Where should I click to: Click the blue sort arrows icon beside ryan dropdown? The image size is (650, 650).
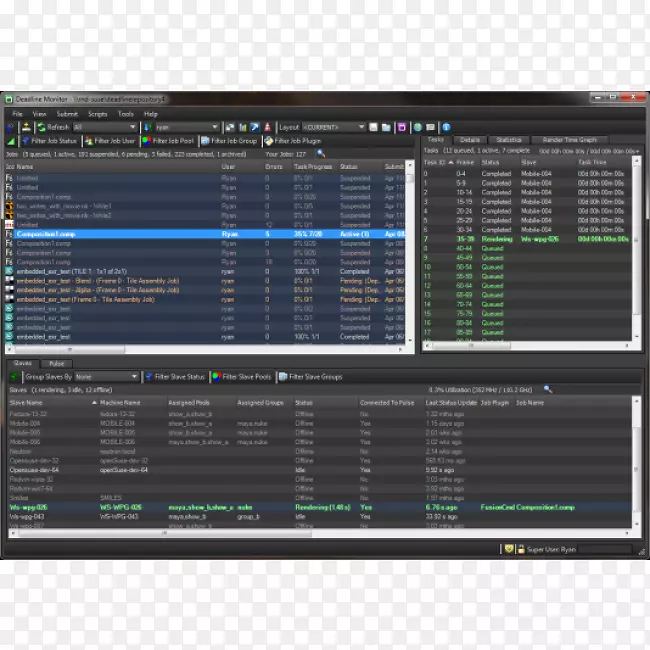coord(148,127)
